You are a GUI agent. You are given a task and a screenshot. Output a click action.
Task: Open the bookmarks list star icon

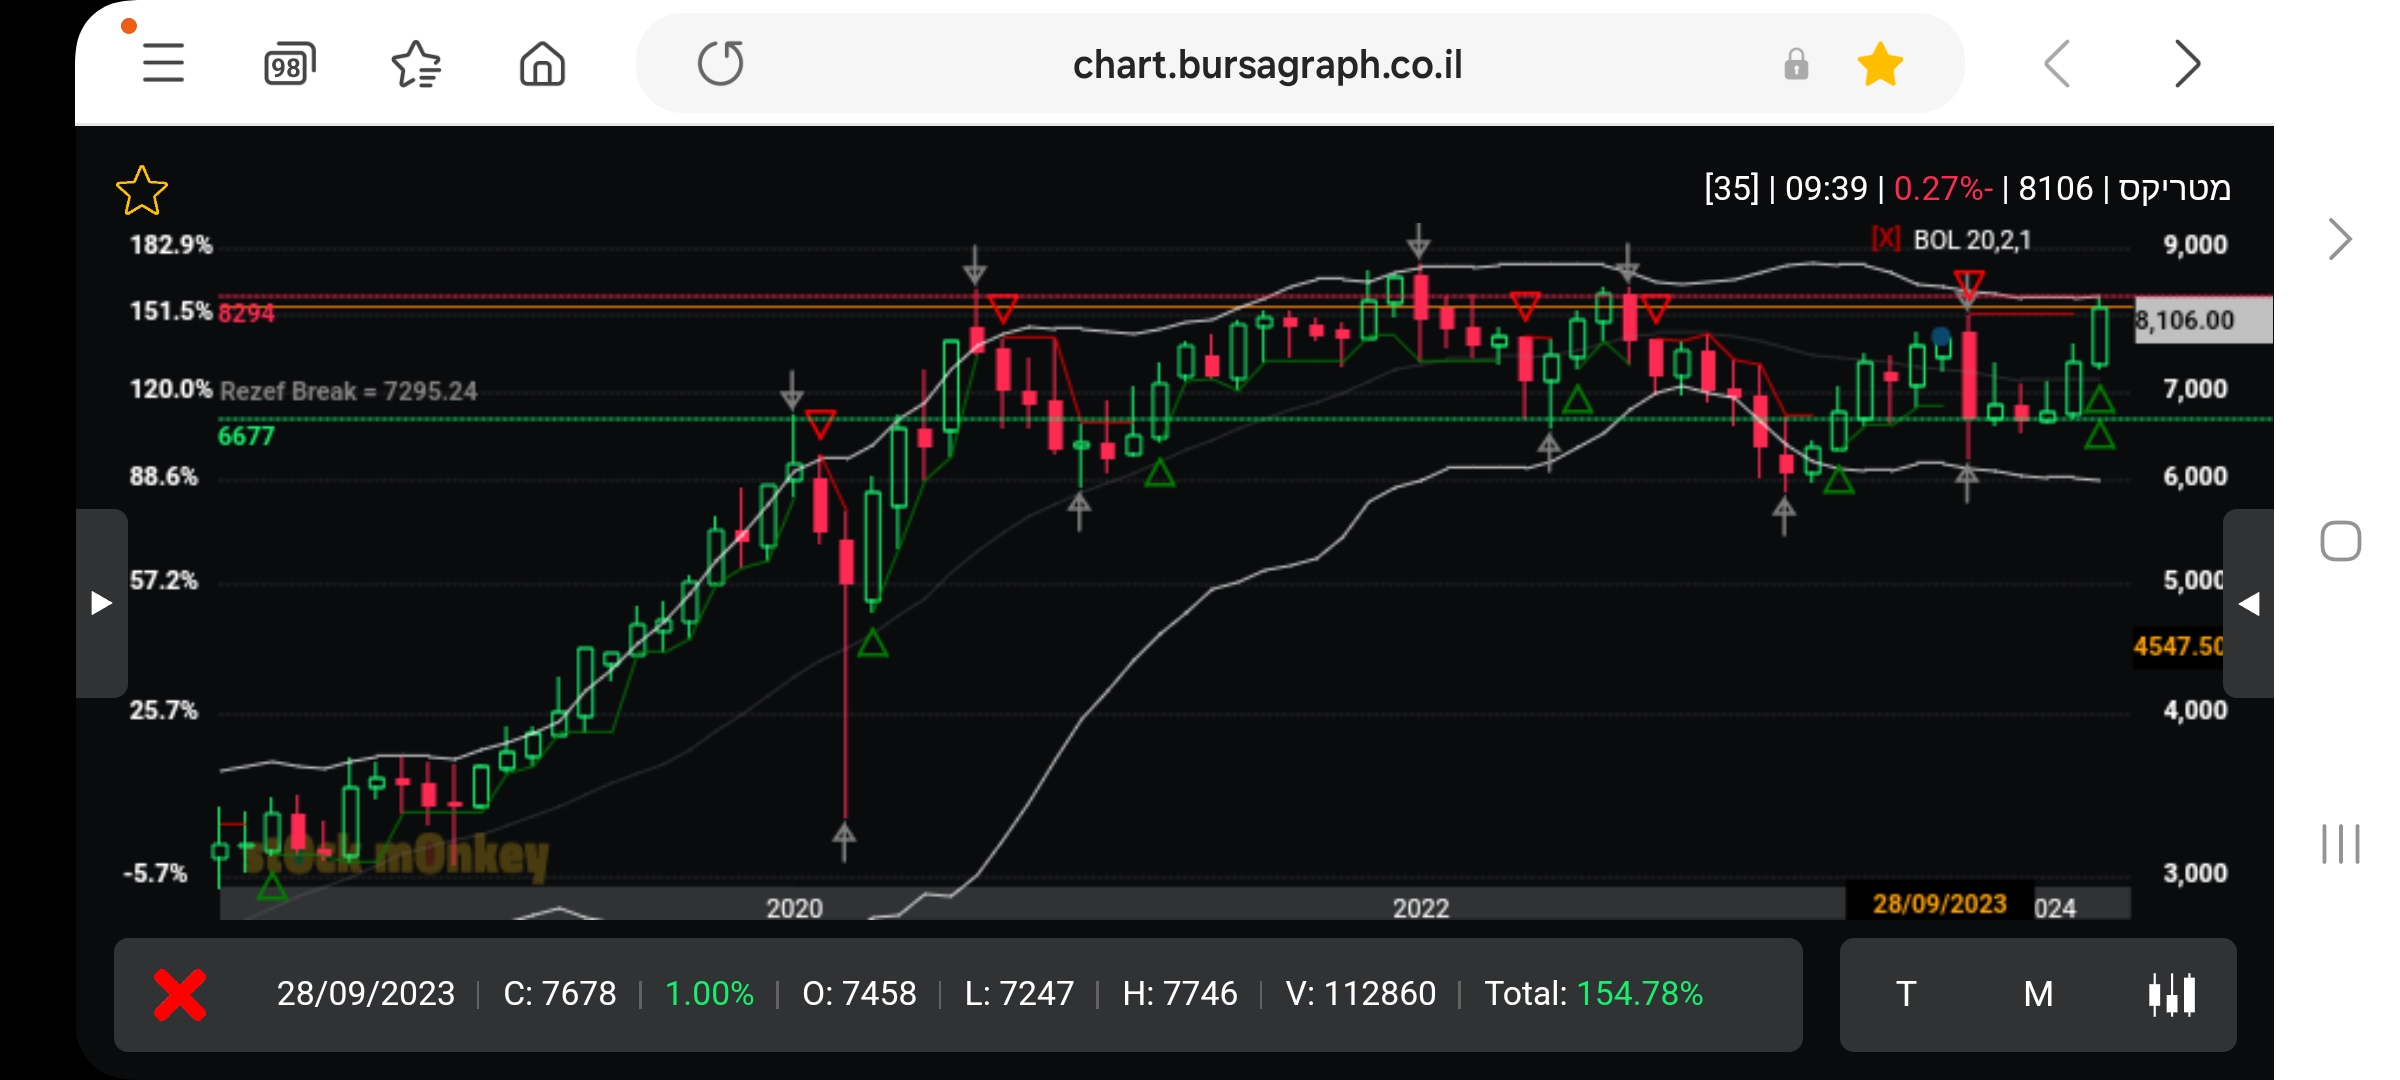[416, 65]
